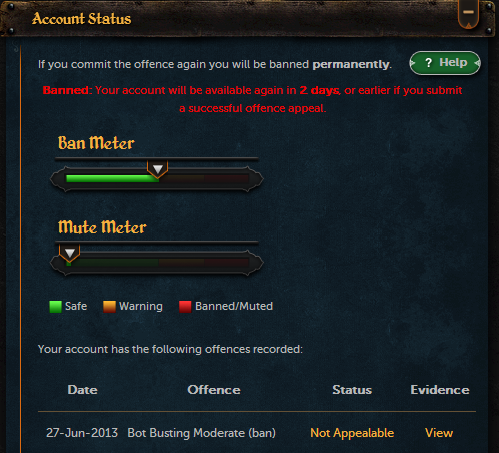Click the Not Appealable status link
The height and width of the screenshot is (453, 499).
(x=352, y=433)
